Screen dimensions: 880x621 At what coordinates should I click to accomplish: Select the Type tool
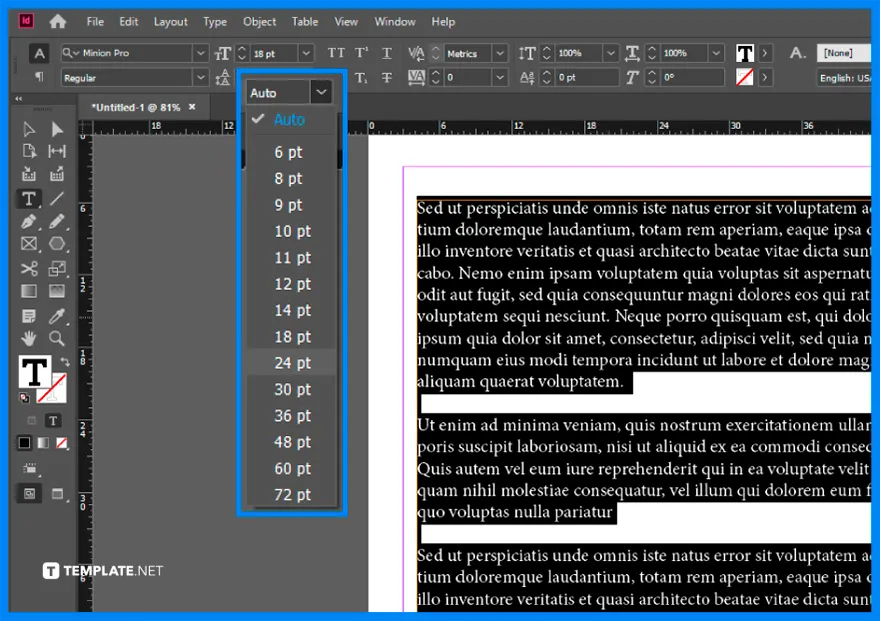coord(28,199)
